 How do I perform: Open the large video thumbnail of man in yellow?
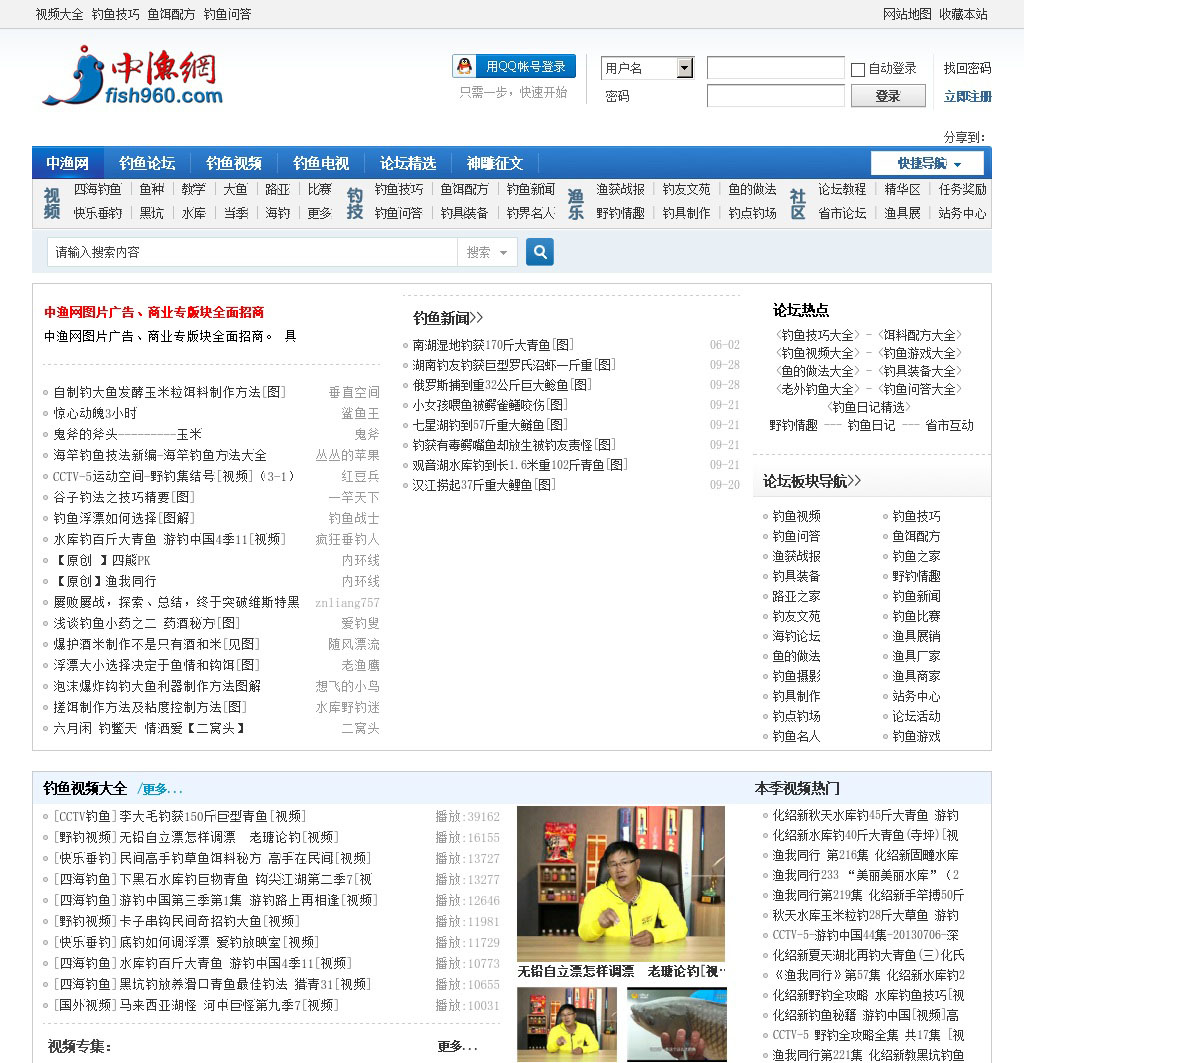tap(621, 883)
